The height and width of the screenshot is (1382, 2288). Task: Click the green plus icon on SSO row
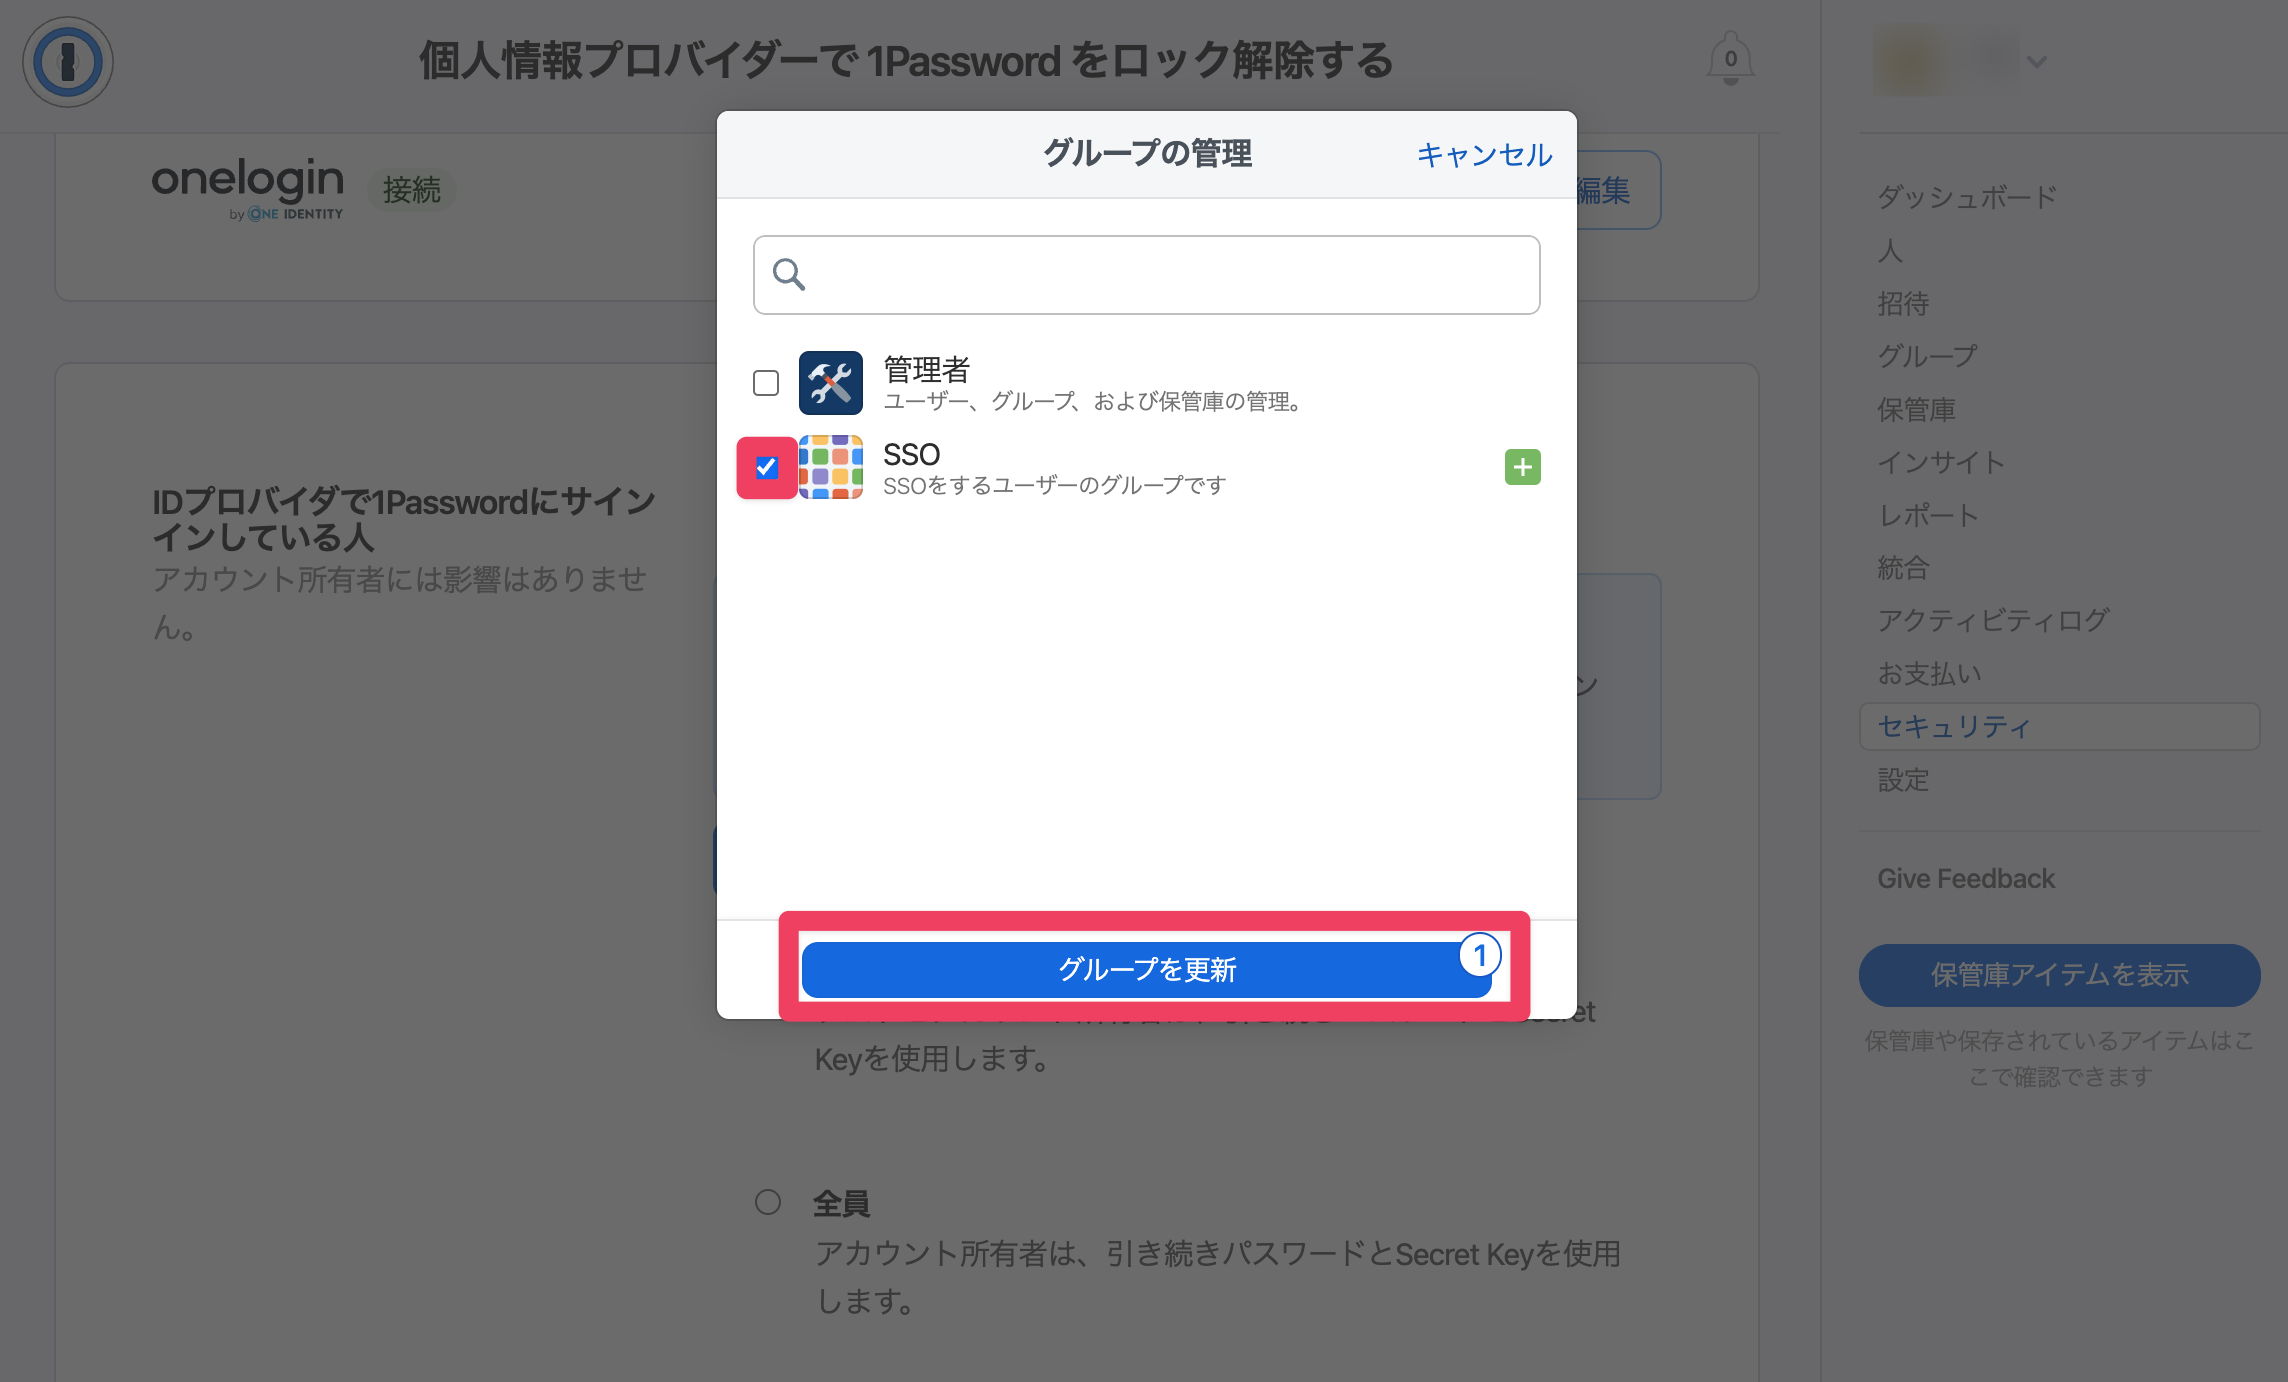click(1522, 467)
